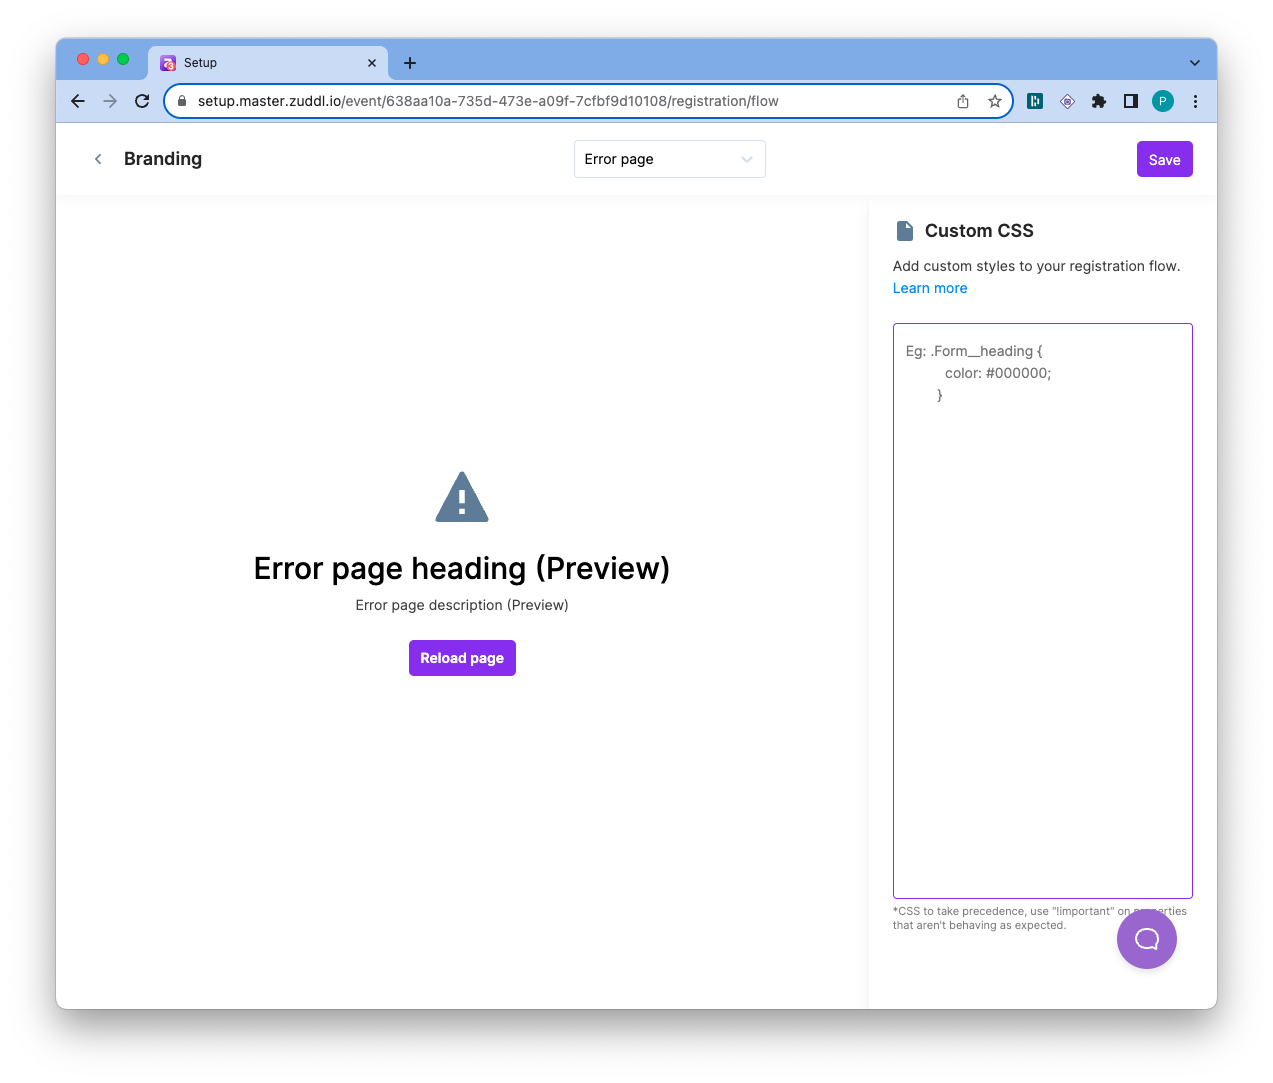
Task: Click the Save button
Action: 1164,158
